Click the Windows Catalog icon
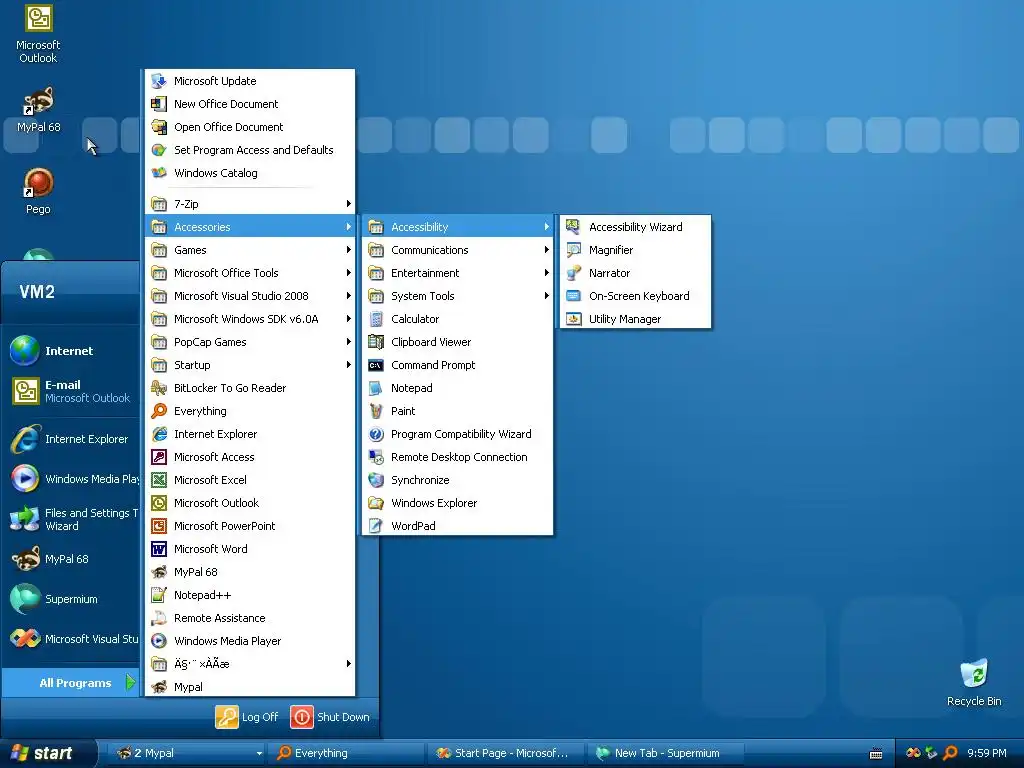 point(159,173)
